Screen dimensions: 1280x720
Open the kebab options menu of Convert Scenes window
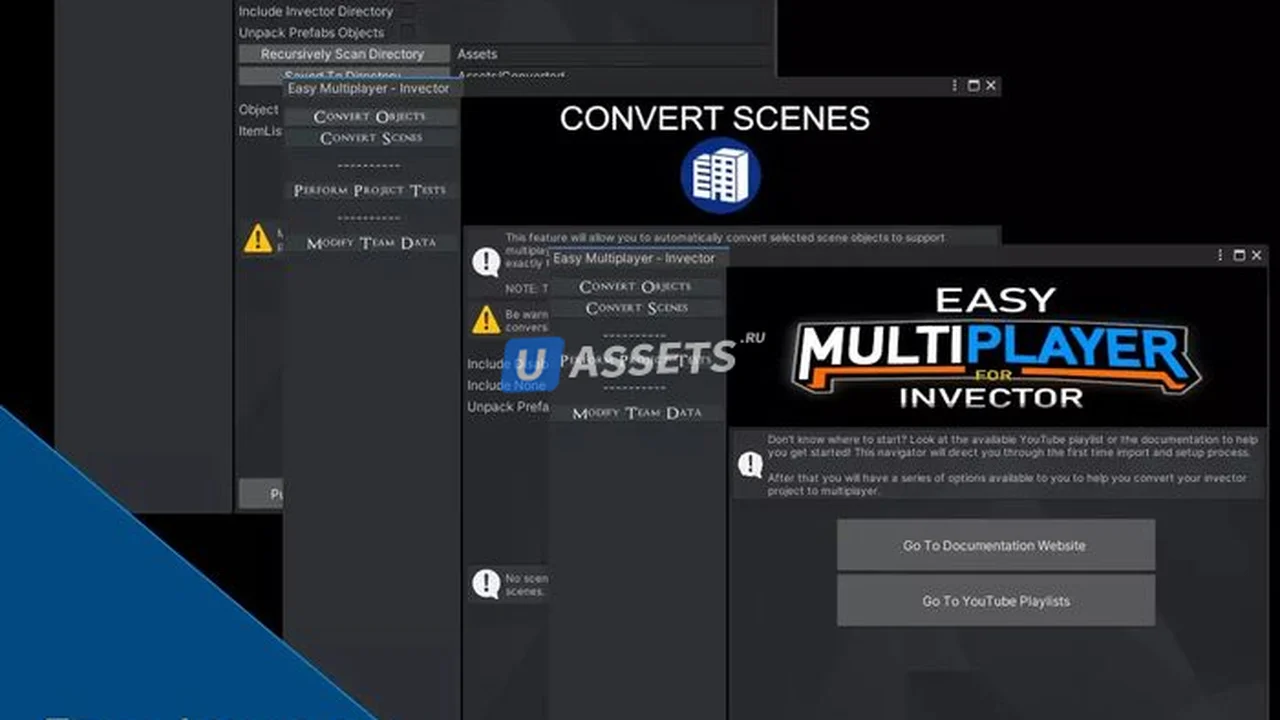point(955,86)
